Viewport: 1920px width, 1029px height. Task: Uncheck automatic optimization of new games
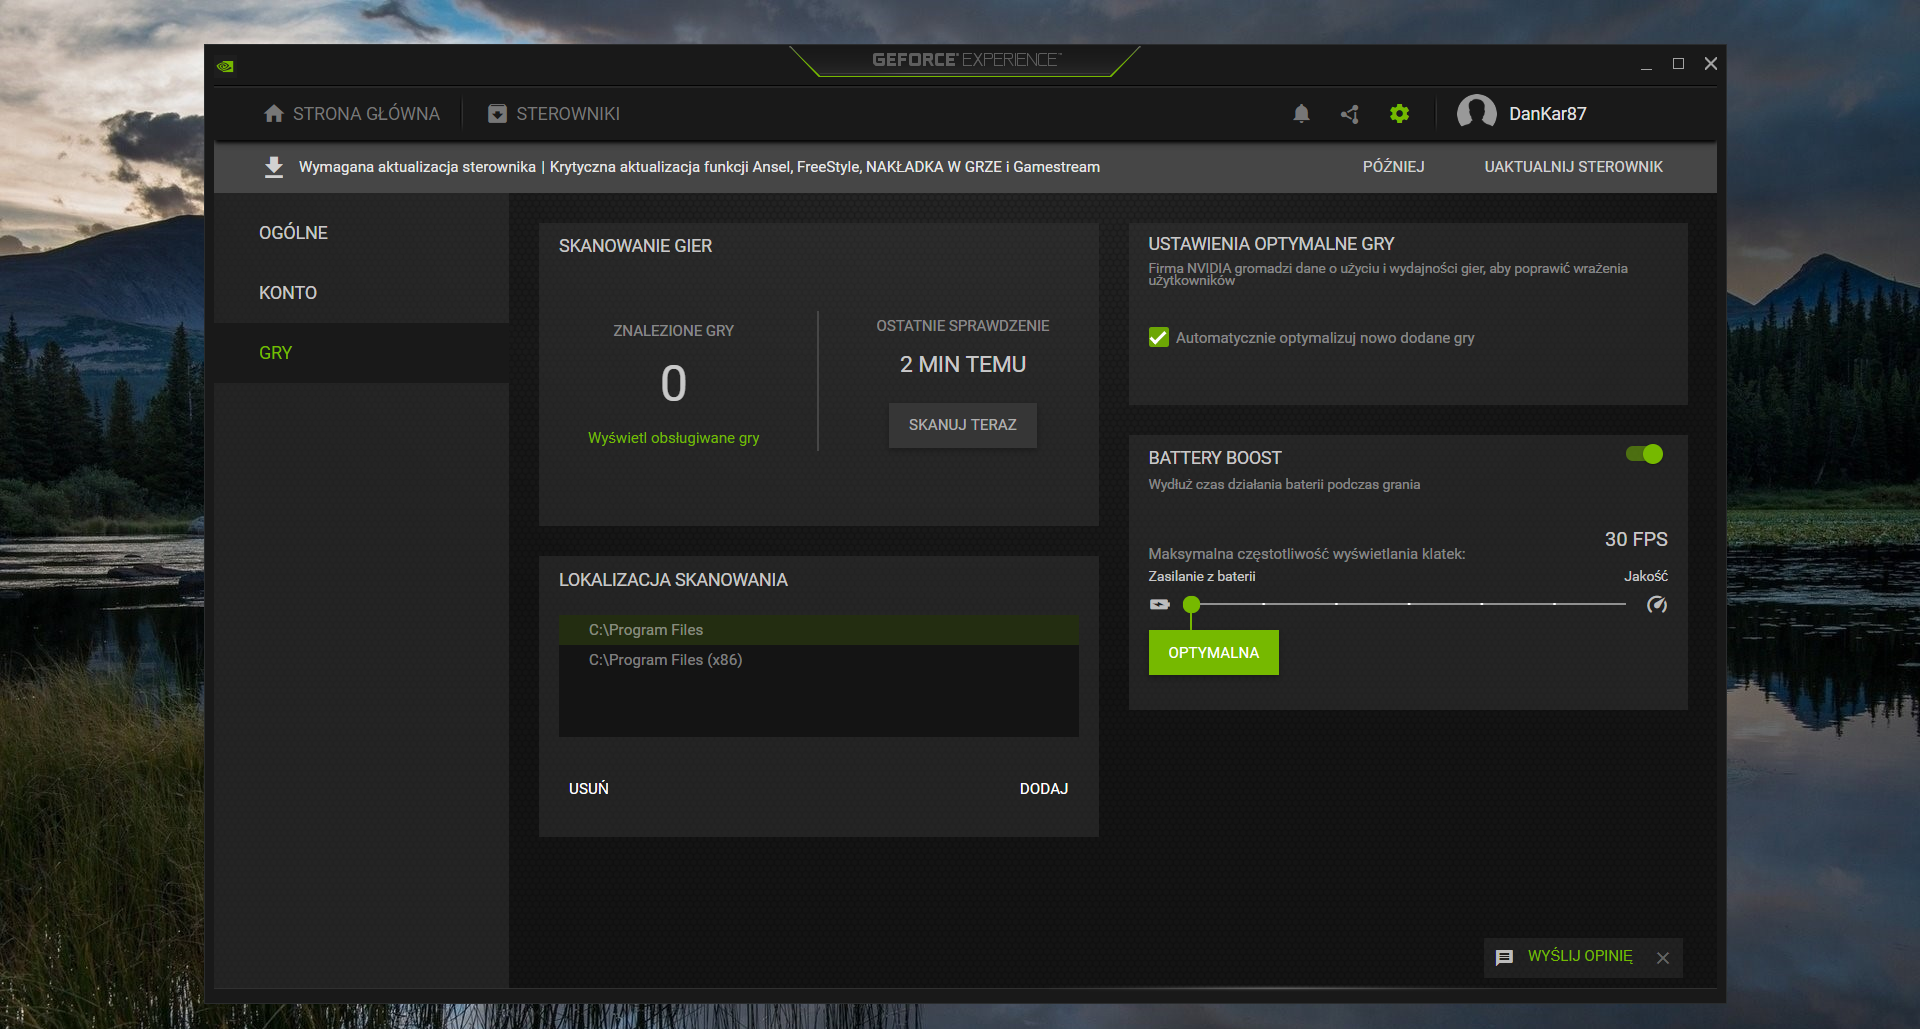pyautogui.click(x=1159, y=338)
